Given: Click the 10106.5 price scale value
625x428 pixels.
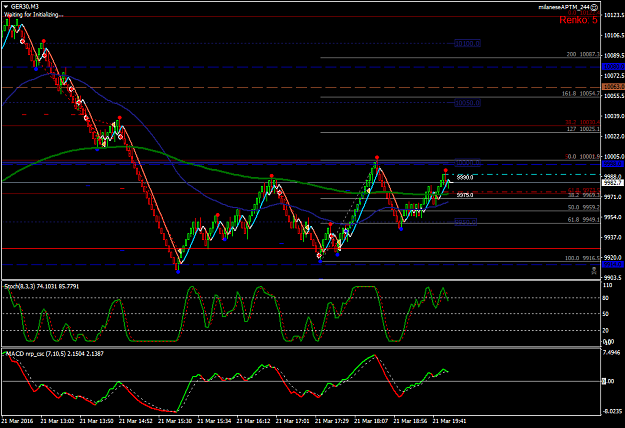Looking at the screenshot, I should coord(614,35).
